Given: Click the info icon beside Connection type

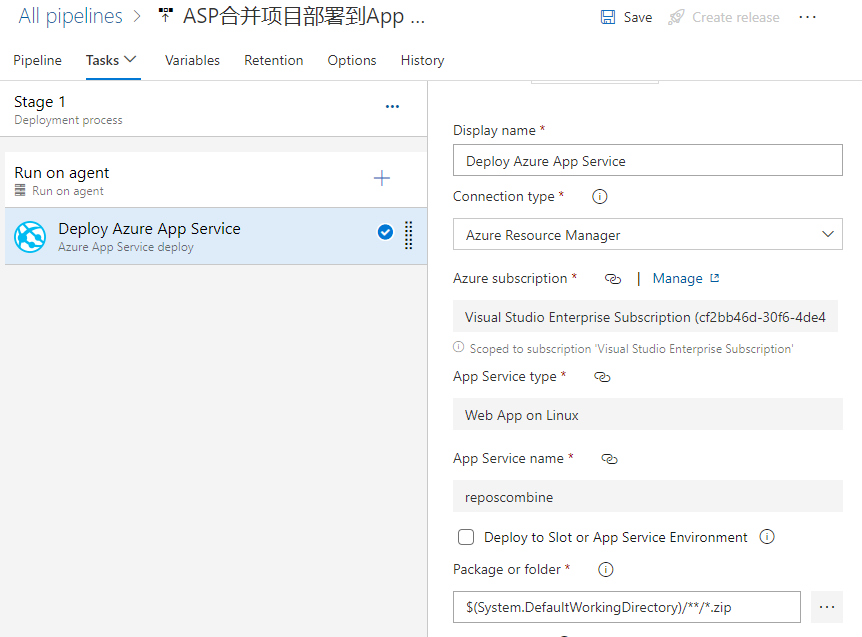Looking at the screenshot, I should point(598,196).
